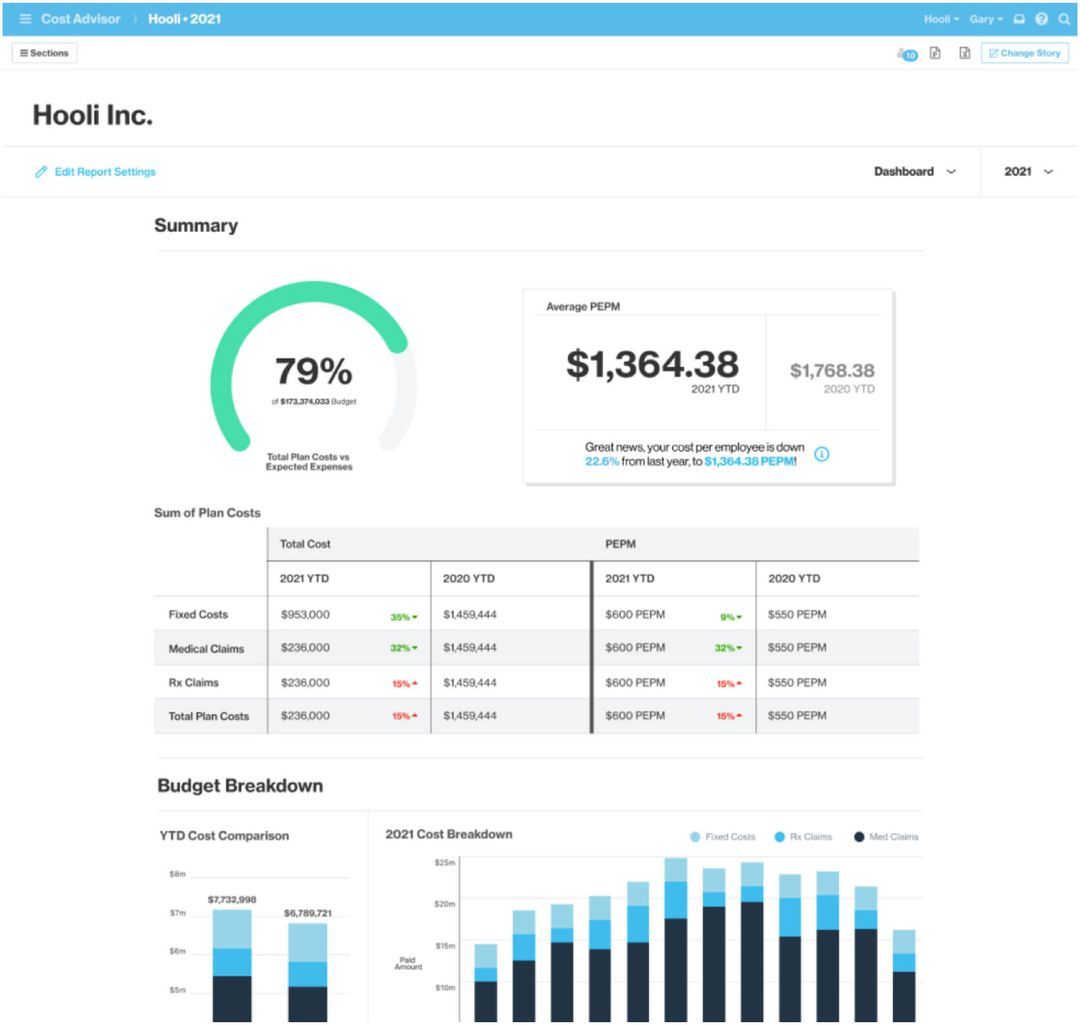Open the Hooli company switcher menu
Screen dimensions: 1080x1025
(x=938, y=19)
